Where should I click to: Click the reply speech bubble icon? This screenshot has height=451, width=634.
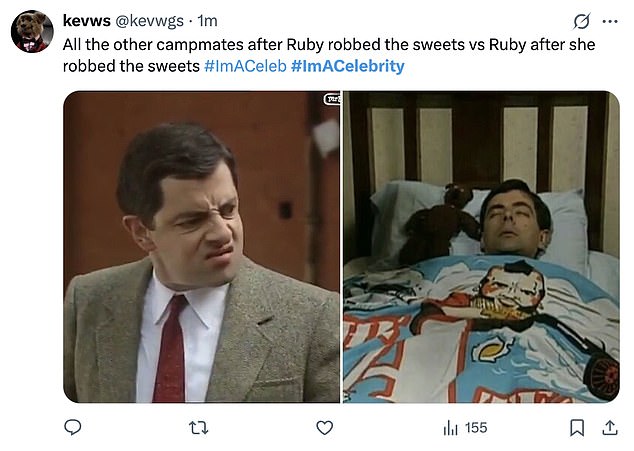pos(74,428)
